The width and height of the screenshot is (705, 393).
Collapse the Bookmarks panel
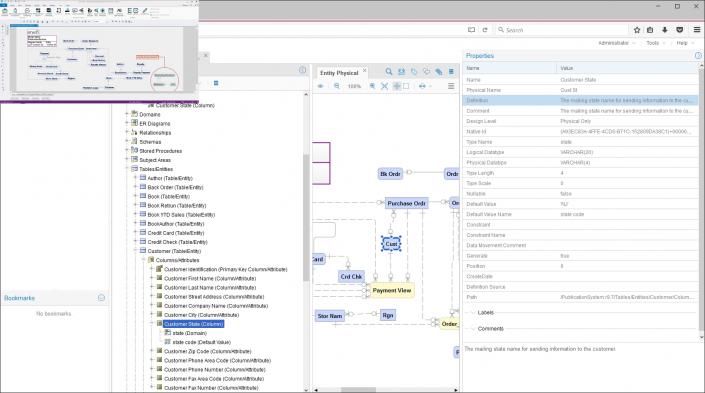pyautogui.click(x=101, y=298)
